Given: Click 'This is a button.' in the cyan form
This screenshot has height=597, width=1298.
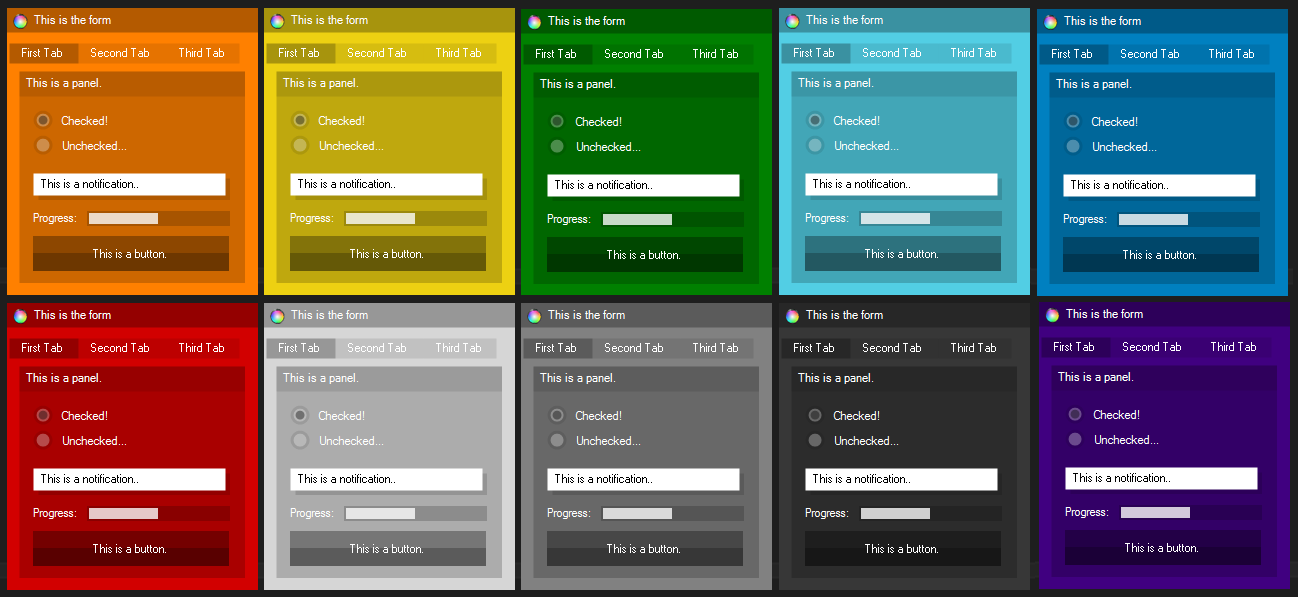Looking at the screenshot, I should (x=903, y=254).
